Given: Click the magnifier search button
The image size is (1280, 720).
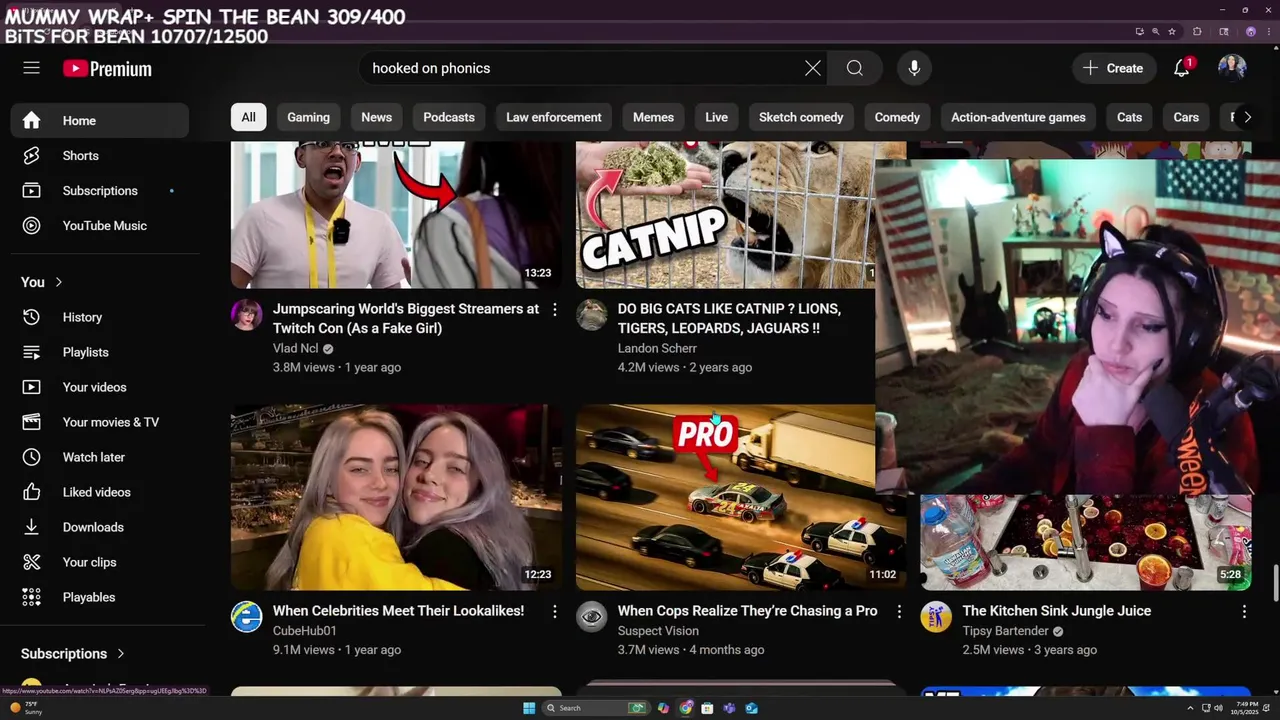Looking at the screenshot, I should [x=854, y=68].
